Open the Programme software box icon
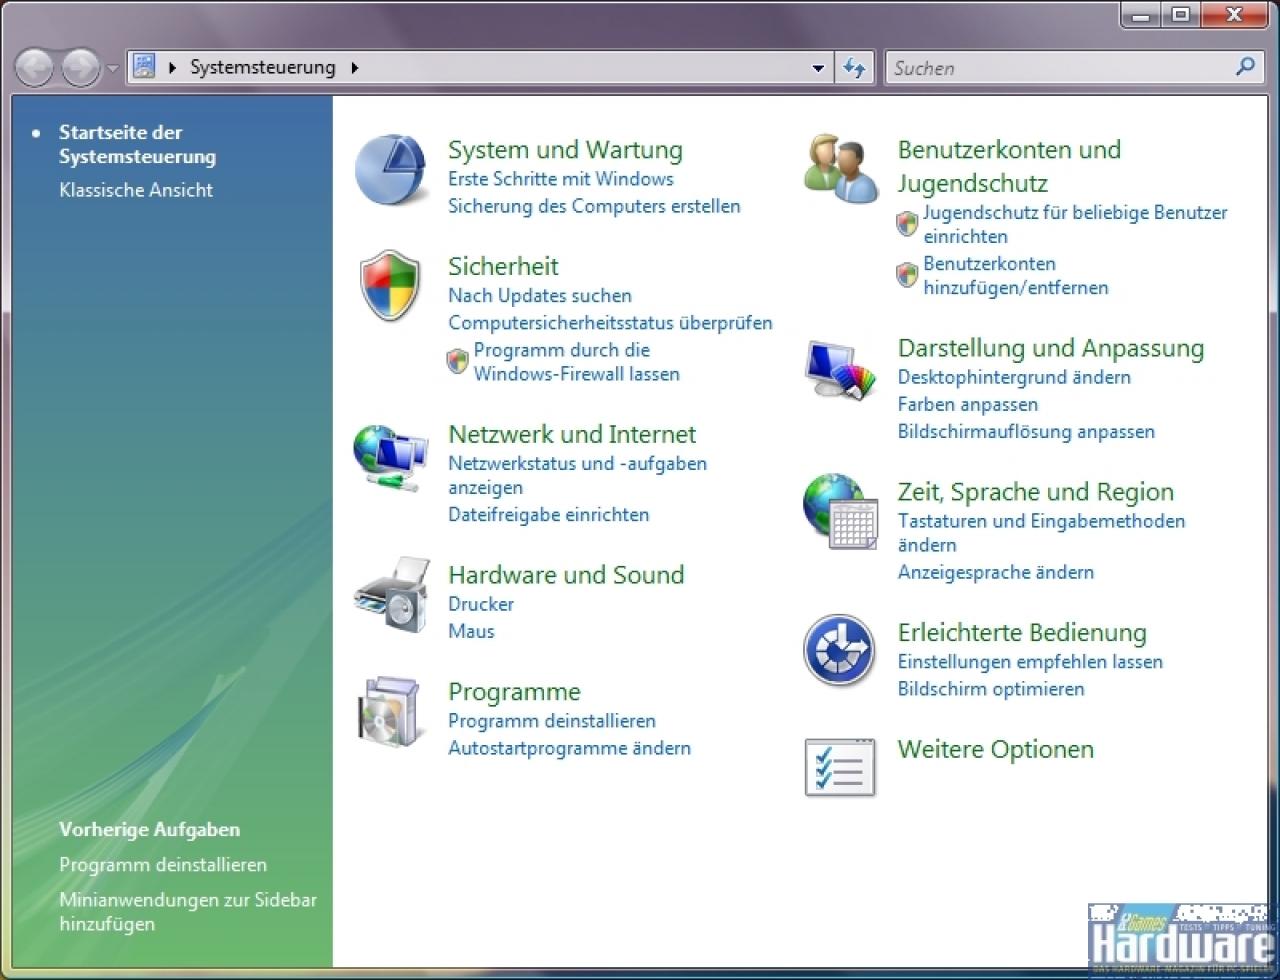 pyautogui.click(x=391, y=712)
